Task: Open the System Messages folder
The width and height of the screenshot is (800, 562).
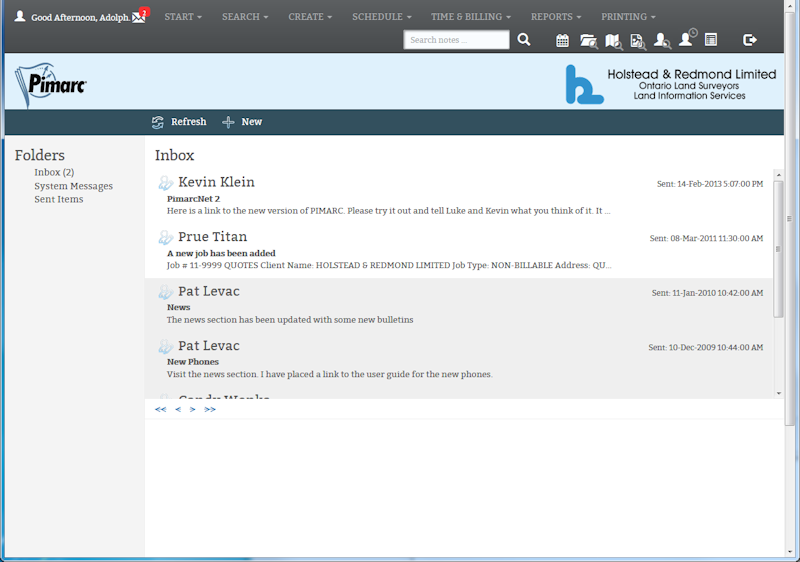Action: tap(73, 186)
